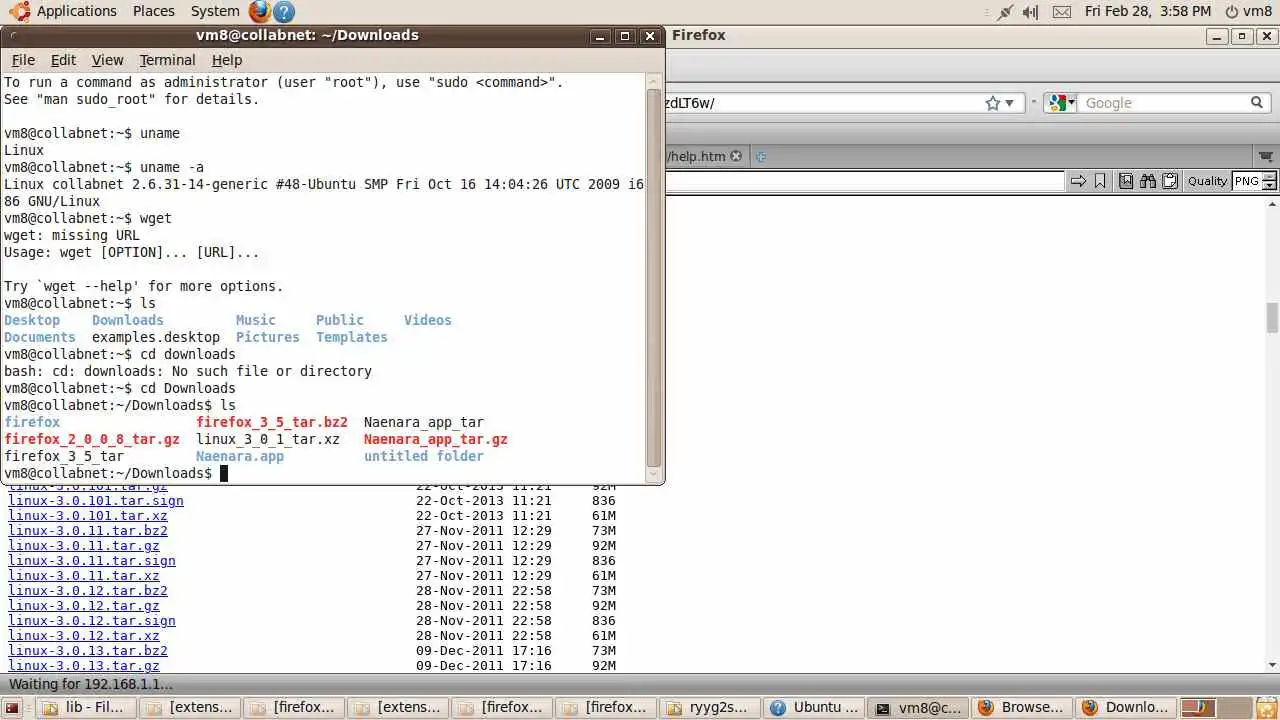
Task: Open linux-3.0.11.tar.bz2 link
Action: coord(88,531)
